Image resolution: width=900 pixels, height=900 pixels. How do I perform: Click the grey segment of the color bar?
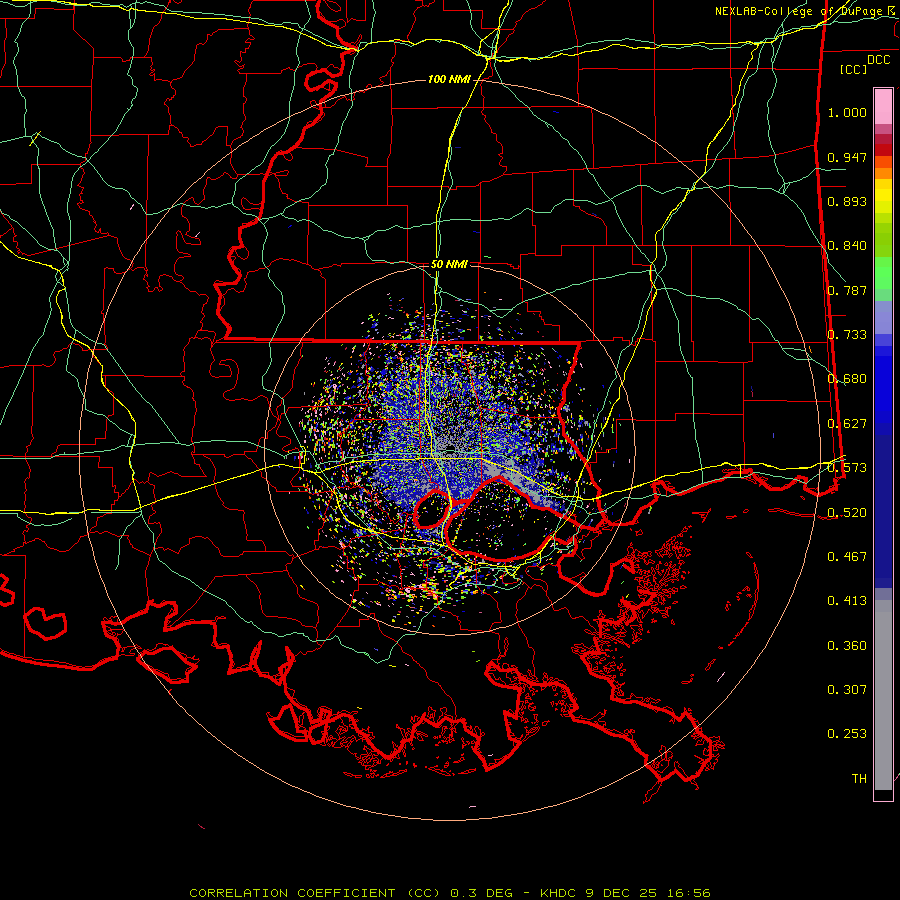(883, 695)
